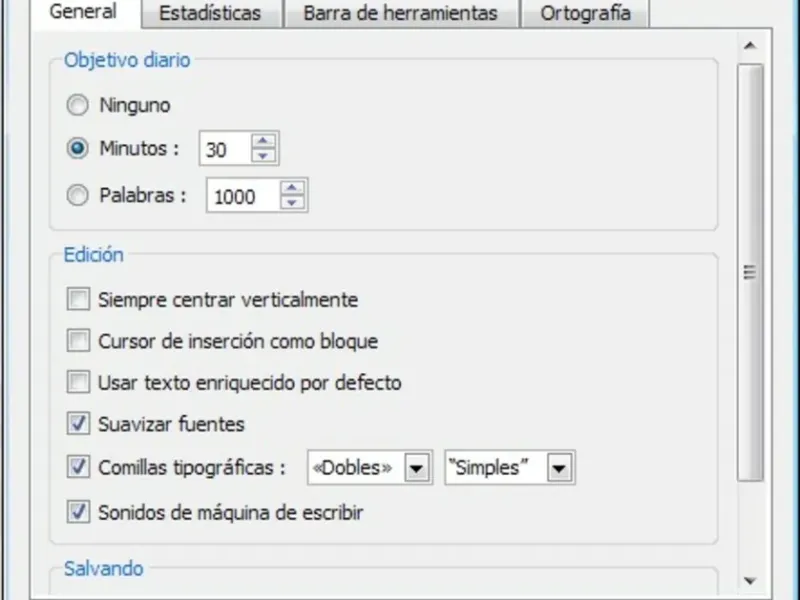Decrease the Minutos value with down arrow
The height and width of the screenshot is (600, 800).
point(263,156)
